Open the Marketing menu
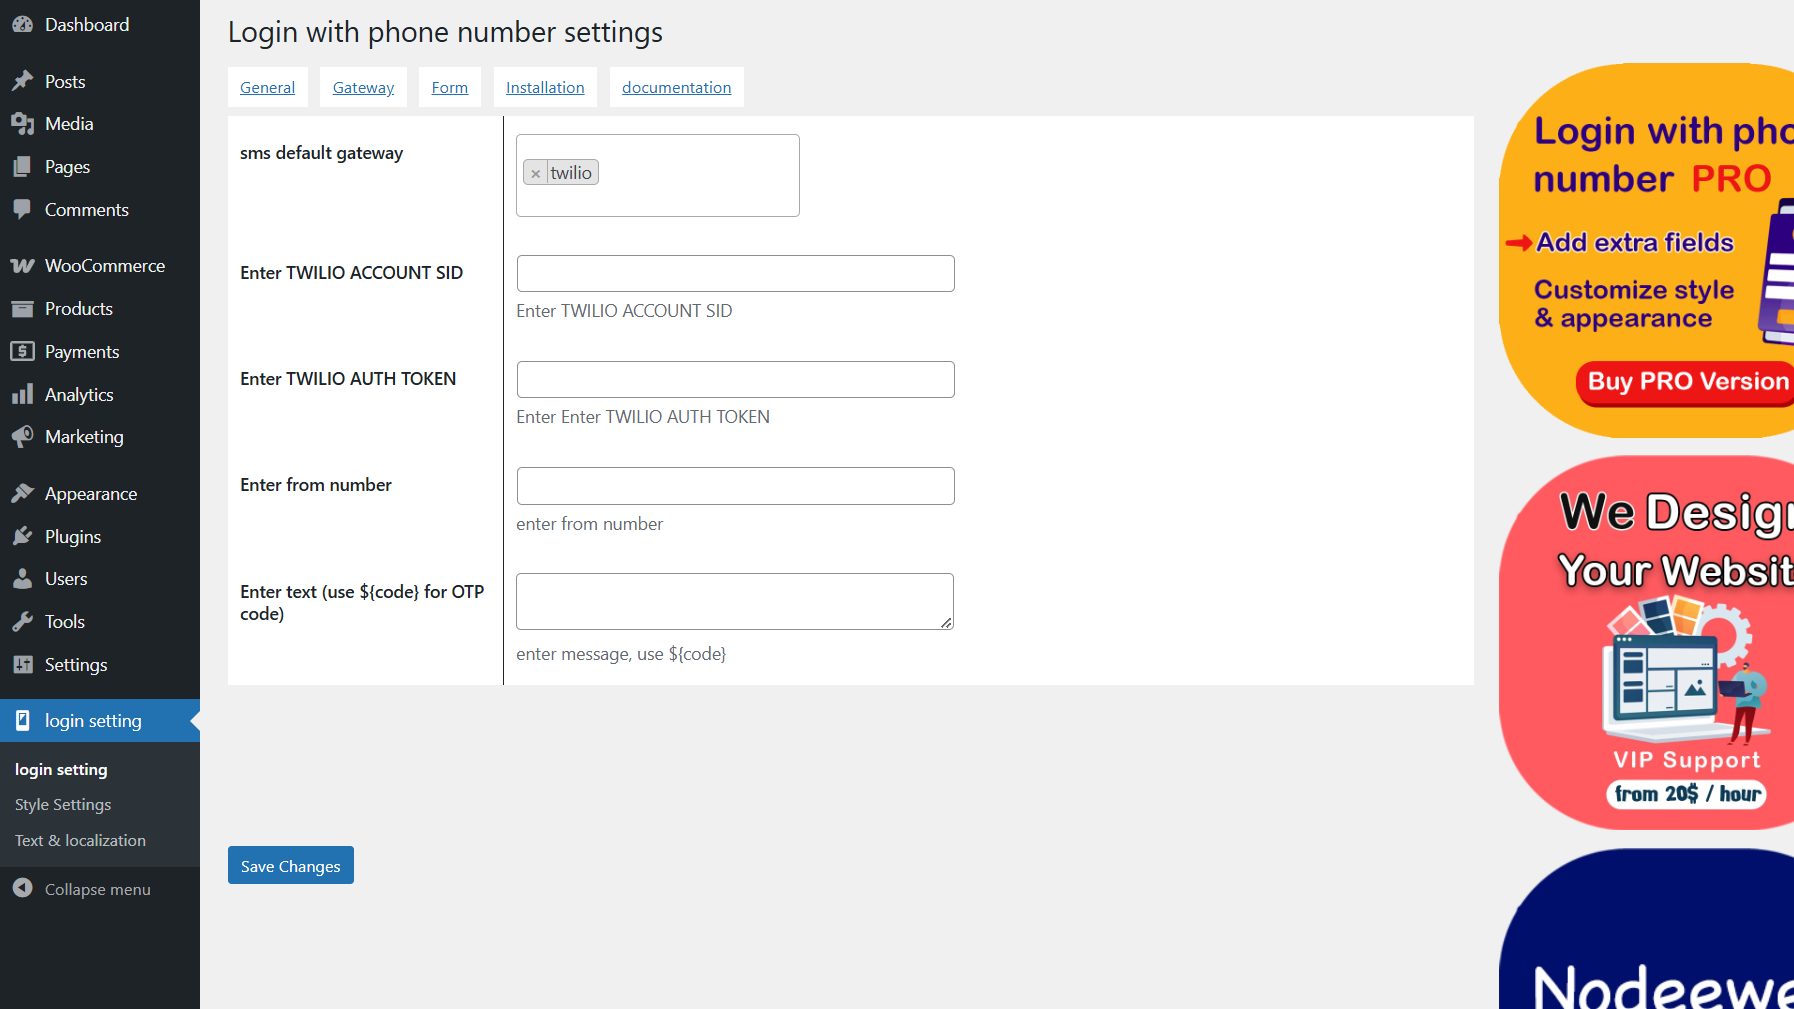The image size is (1794, 1009). [100, 437]
